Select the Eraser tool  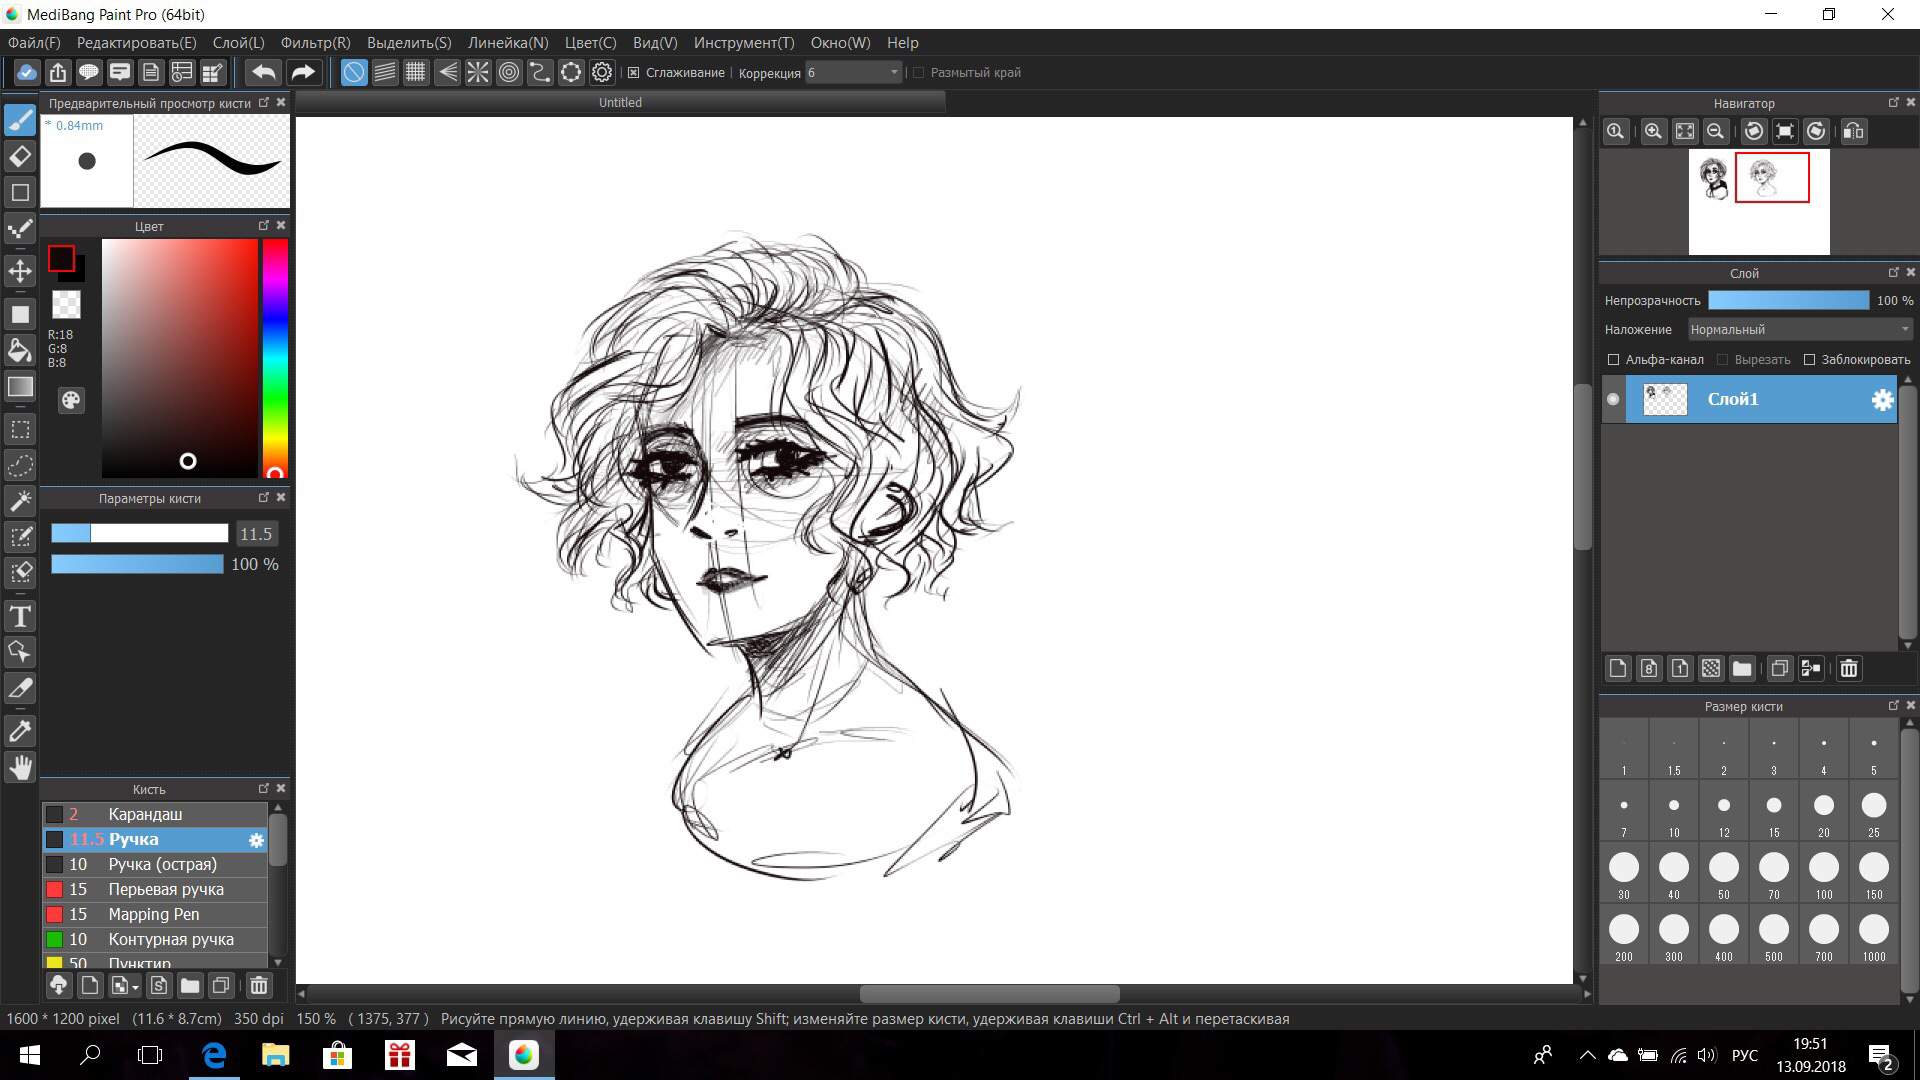(x=20, y=156)
